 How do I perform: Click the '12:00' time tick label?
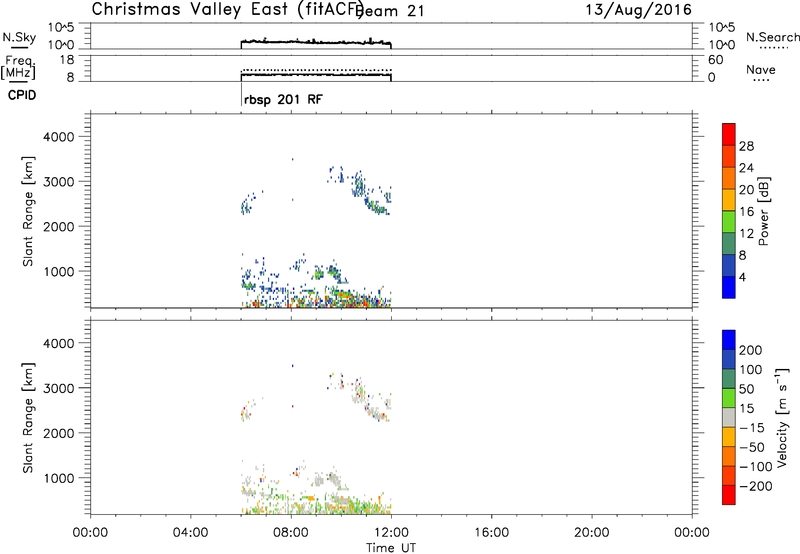[391, 533]
